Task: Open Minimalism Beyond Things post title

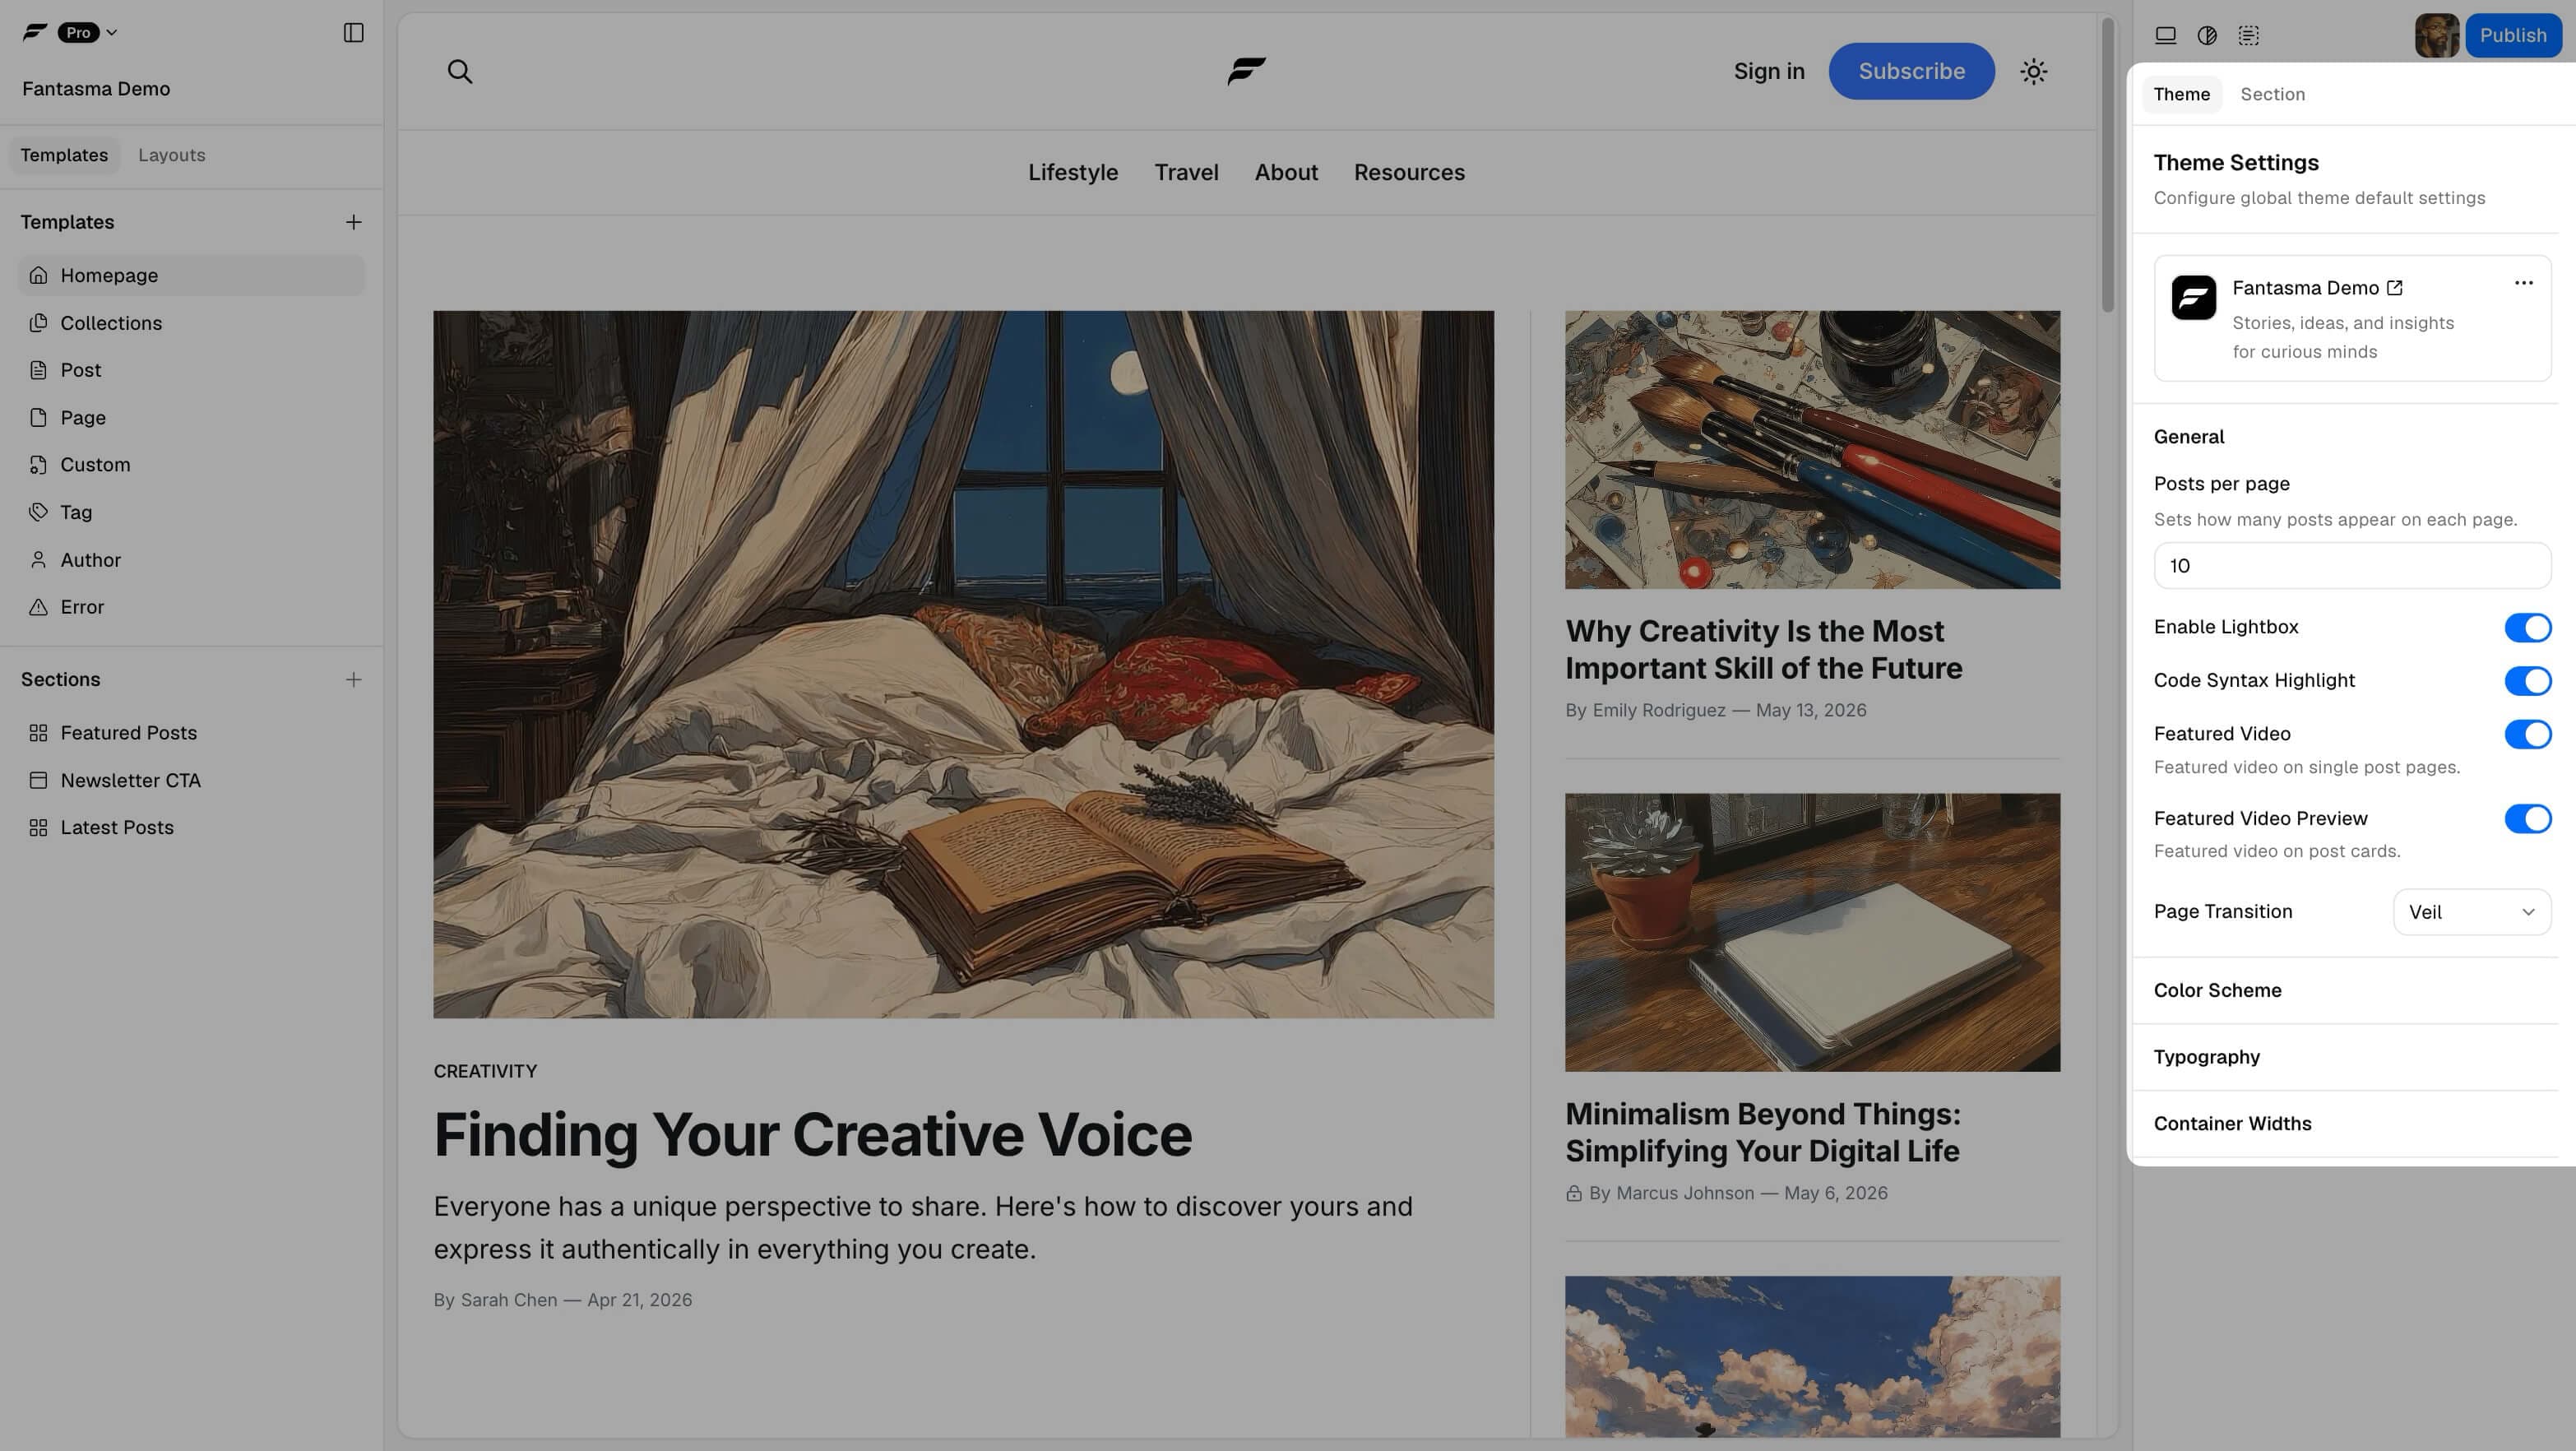Action: click(1763, 1132)
